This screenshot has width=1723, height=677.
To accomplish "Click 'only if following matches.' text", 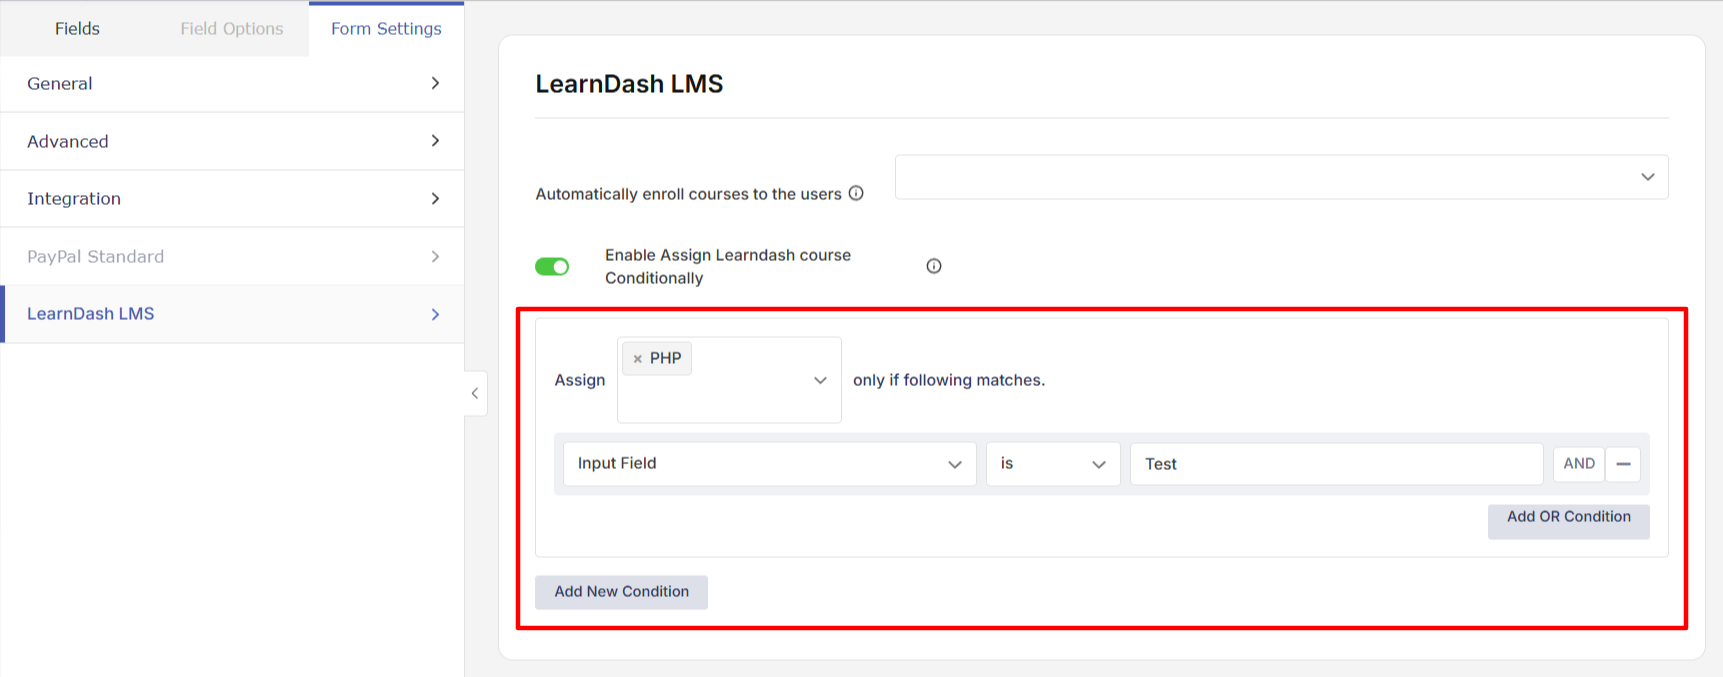I will point(949,380).
